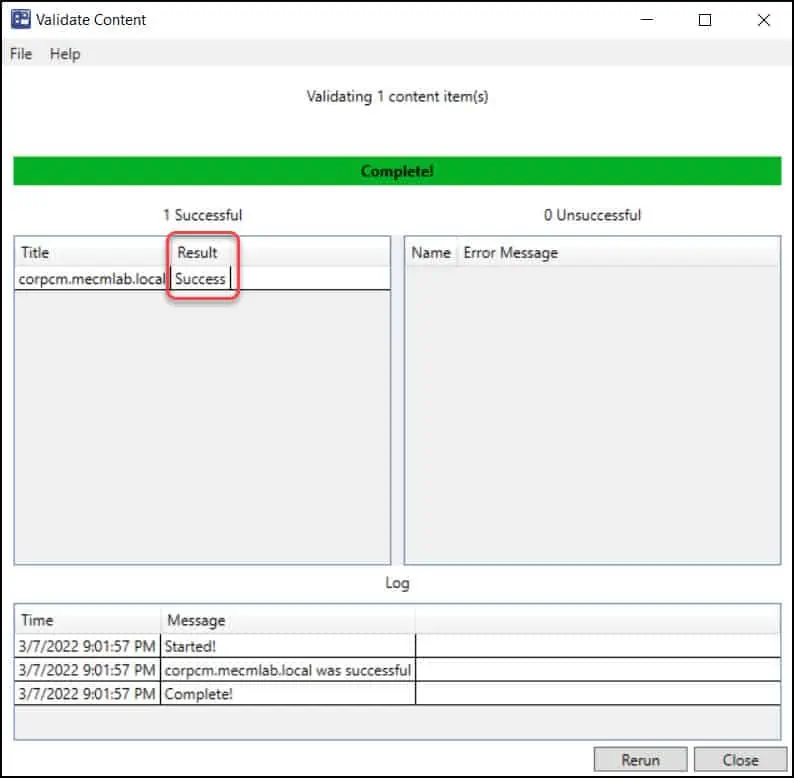This screenshot has height=778, width=794.
Task: Select corpcm.mecmlab.local title cell
Action: click(92, 279)
